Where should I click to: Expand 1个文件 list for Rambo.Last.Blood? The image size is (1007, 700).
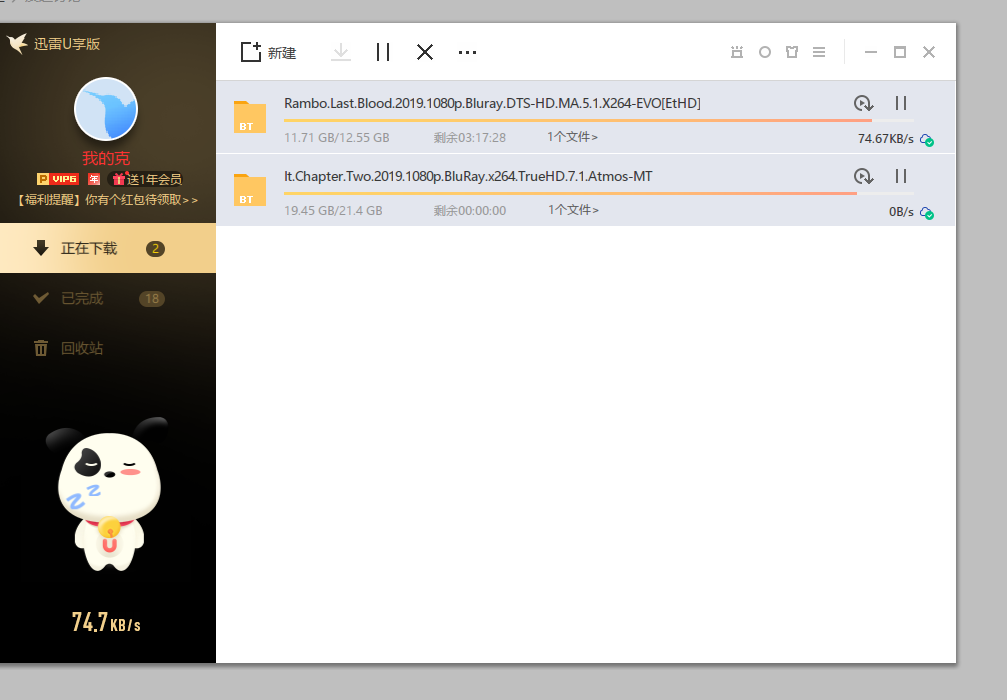[573, 137]
